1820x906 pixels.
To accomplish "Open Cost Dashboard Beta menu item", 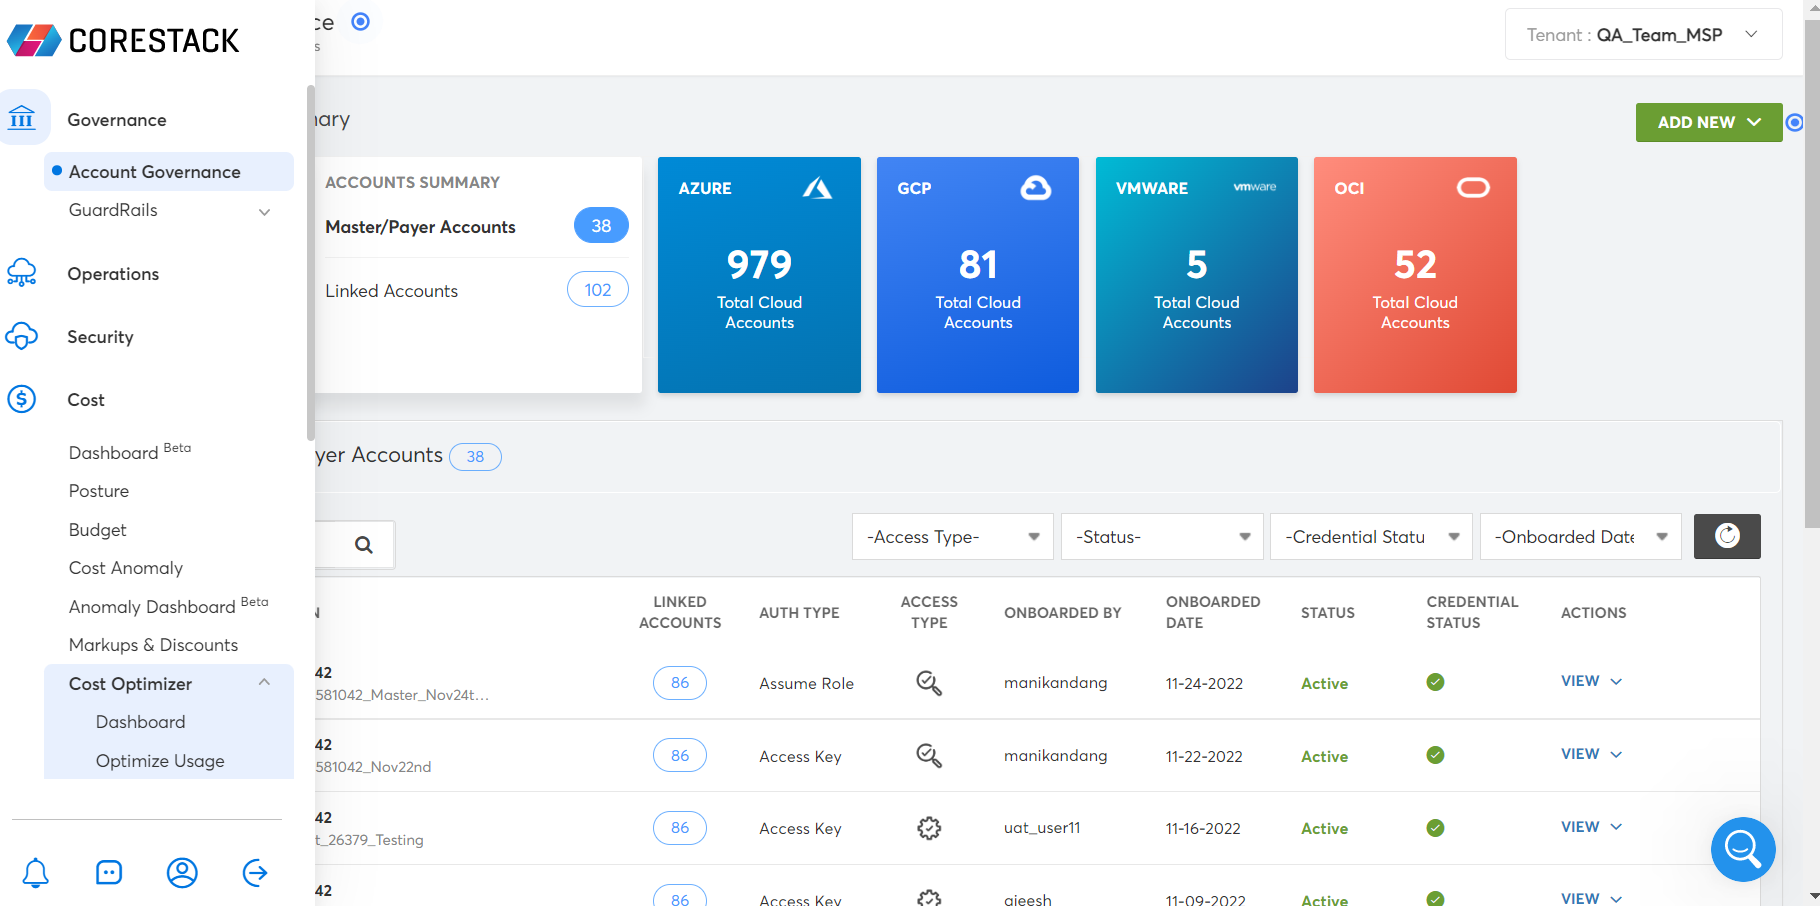I will click(130, 451).
